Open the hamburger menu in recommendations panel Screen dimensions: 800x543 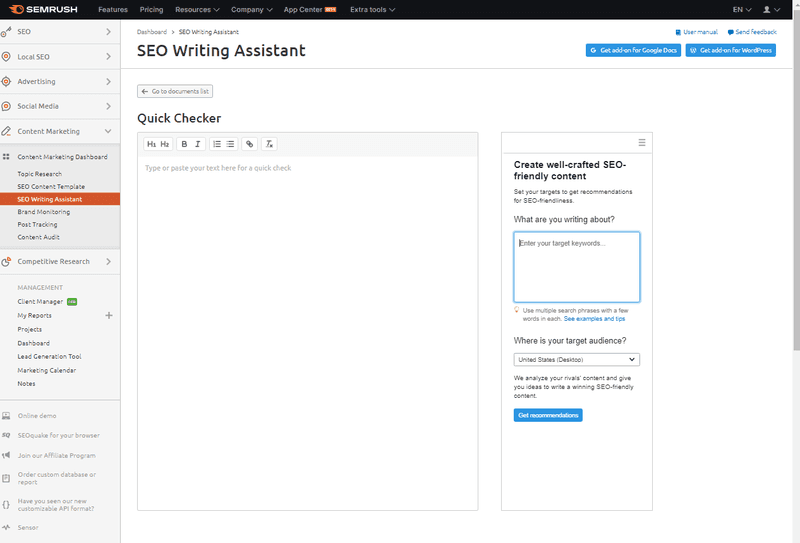[x=642, y=142]
